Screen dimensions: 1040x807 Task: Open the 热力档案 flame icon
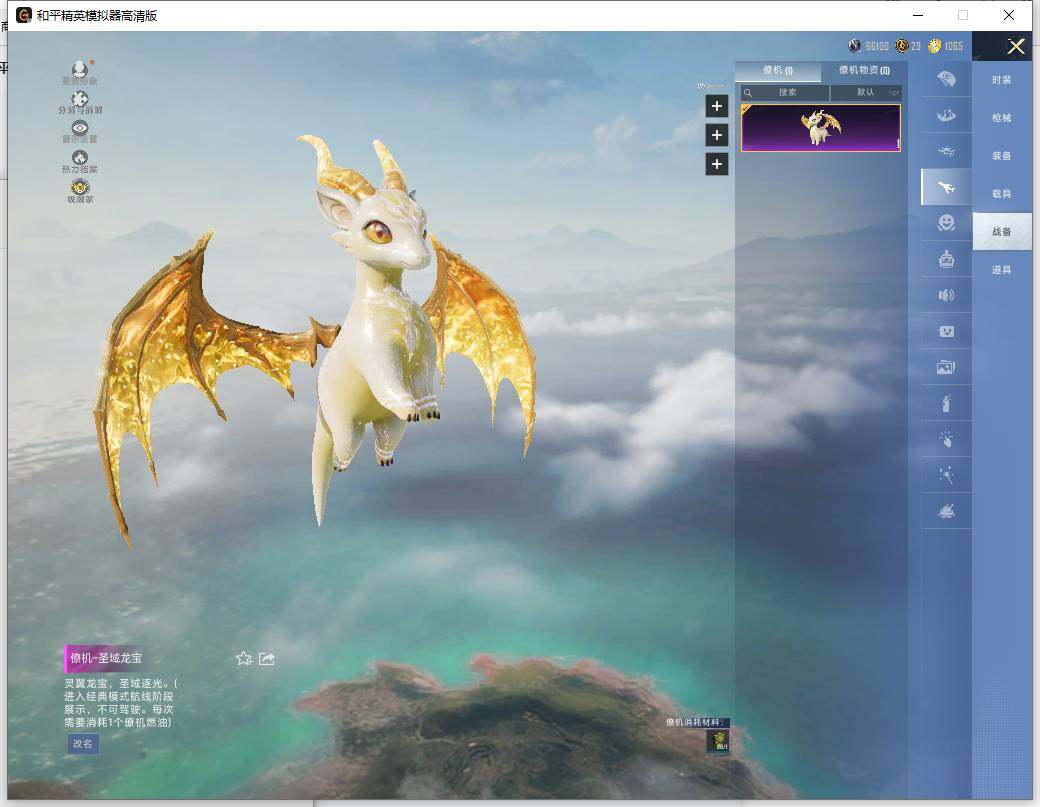point(80,160)
